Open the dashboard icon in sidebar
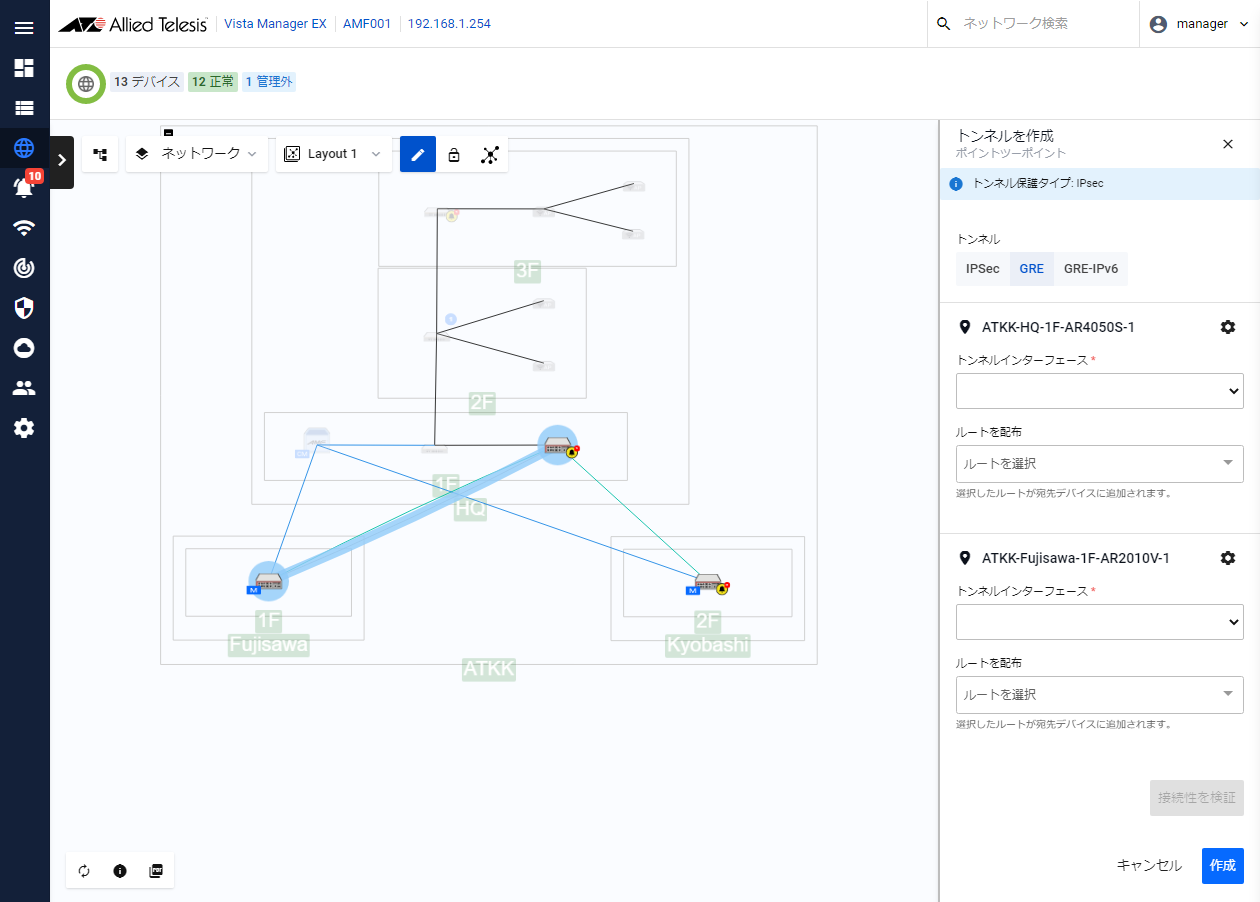This screenshot has width=1260, height=902. (x=24, y=68)
